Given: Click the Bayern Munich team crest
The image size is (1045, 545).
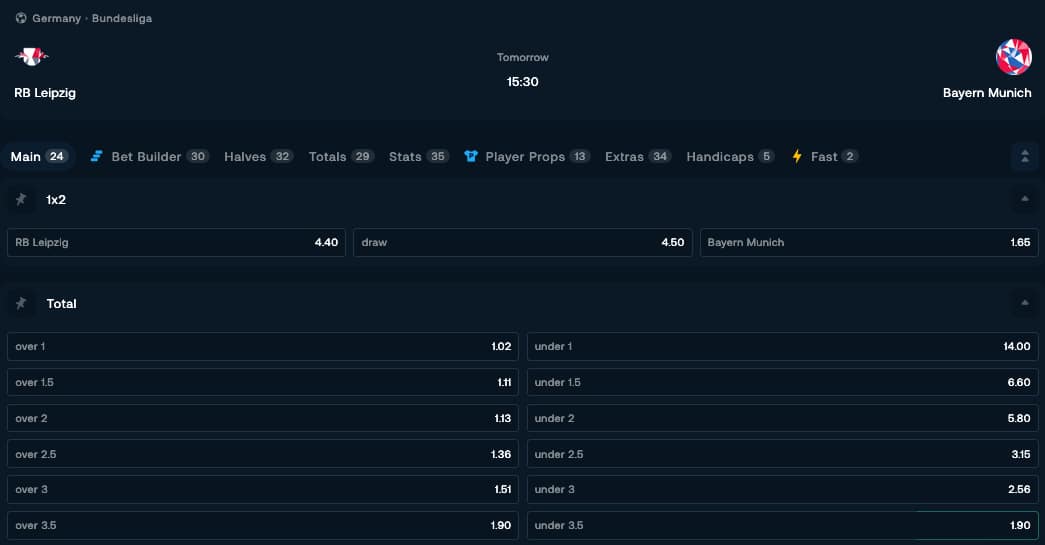Looking at the screenshot, I should [x=1014, y=57].
